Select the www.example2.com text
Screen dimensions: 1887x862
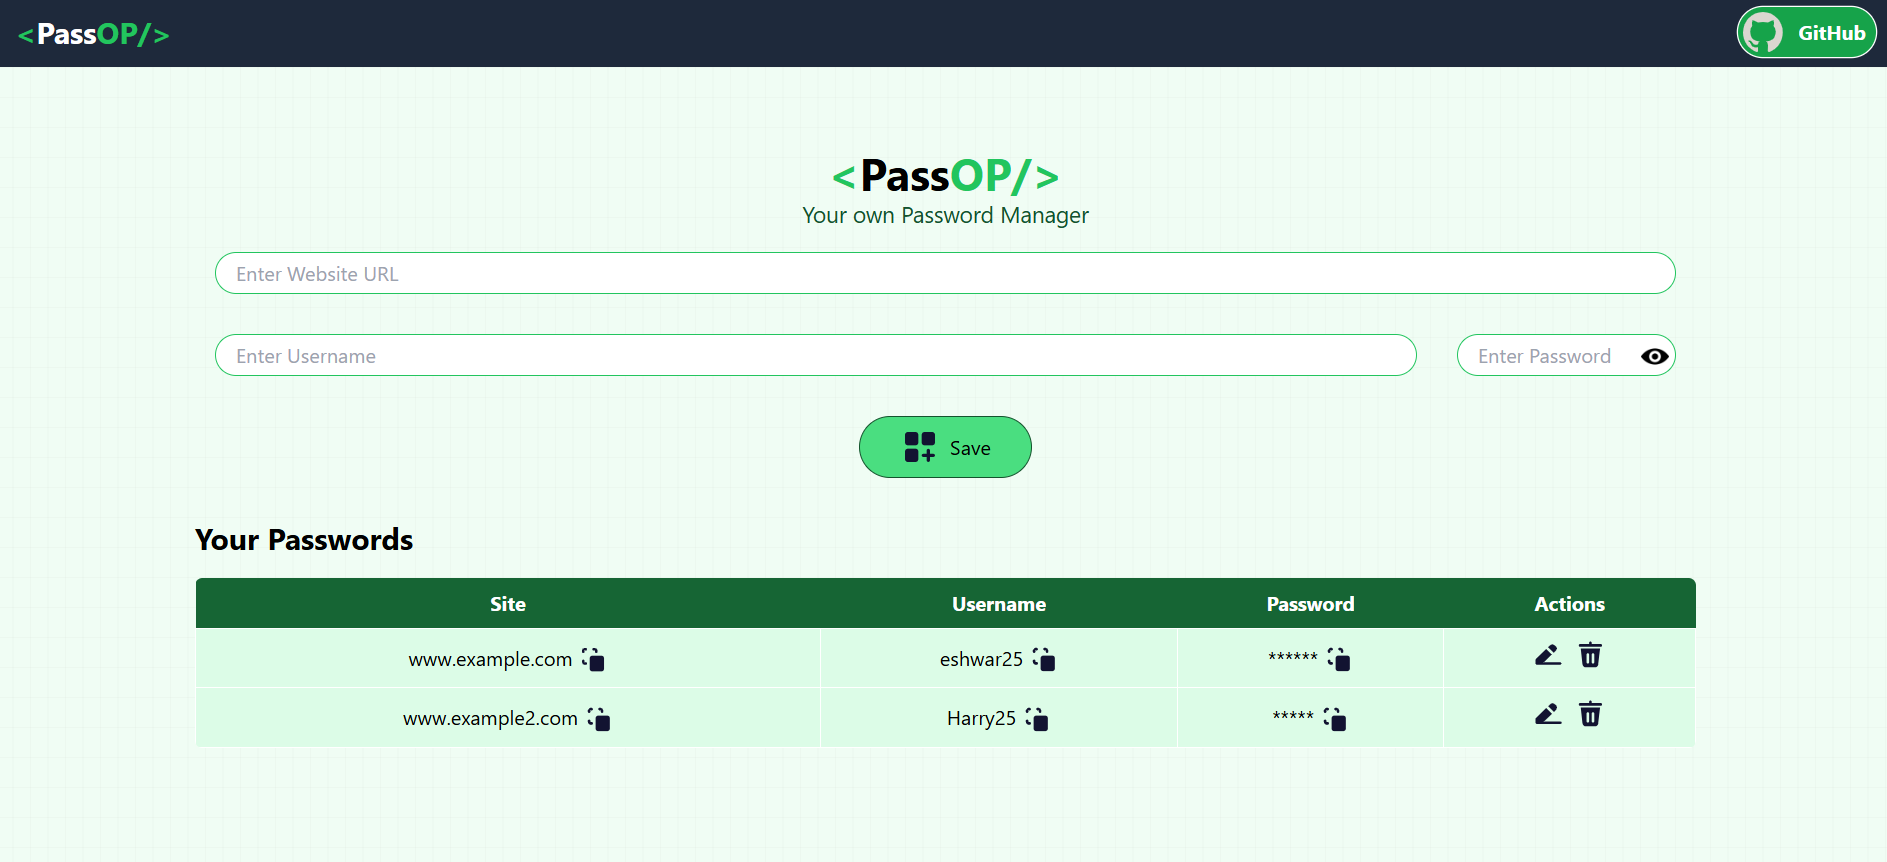coord(490,718)
